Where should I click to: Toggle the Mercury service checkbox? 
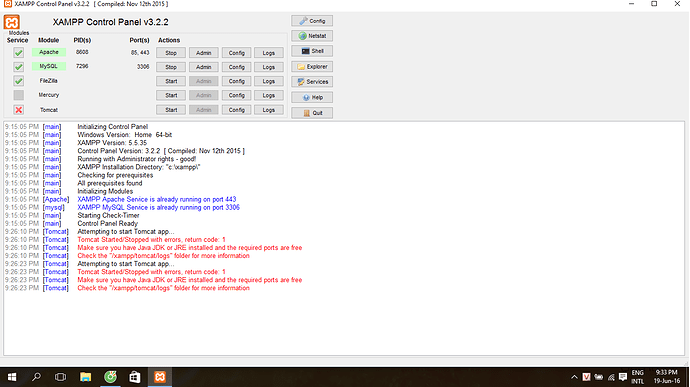pos(18,95)
